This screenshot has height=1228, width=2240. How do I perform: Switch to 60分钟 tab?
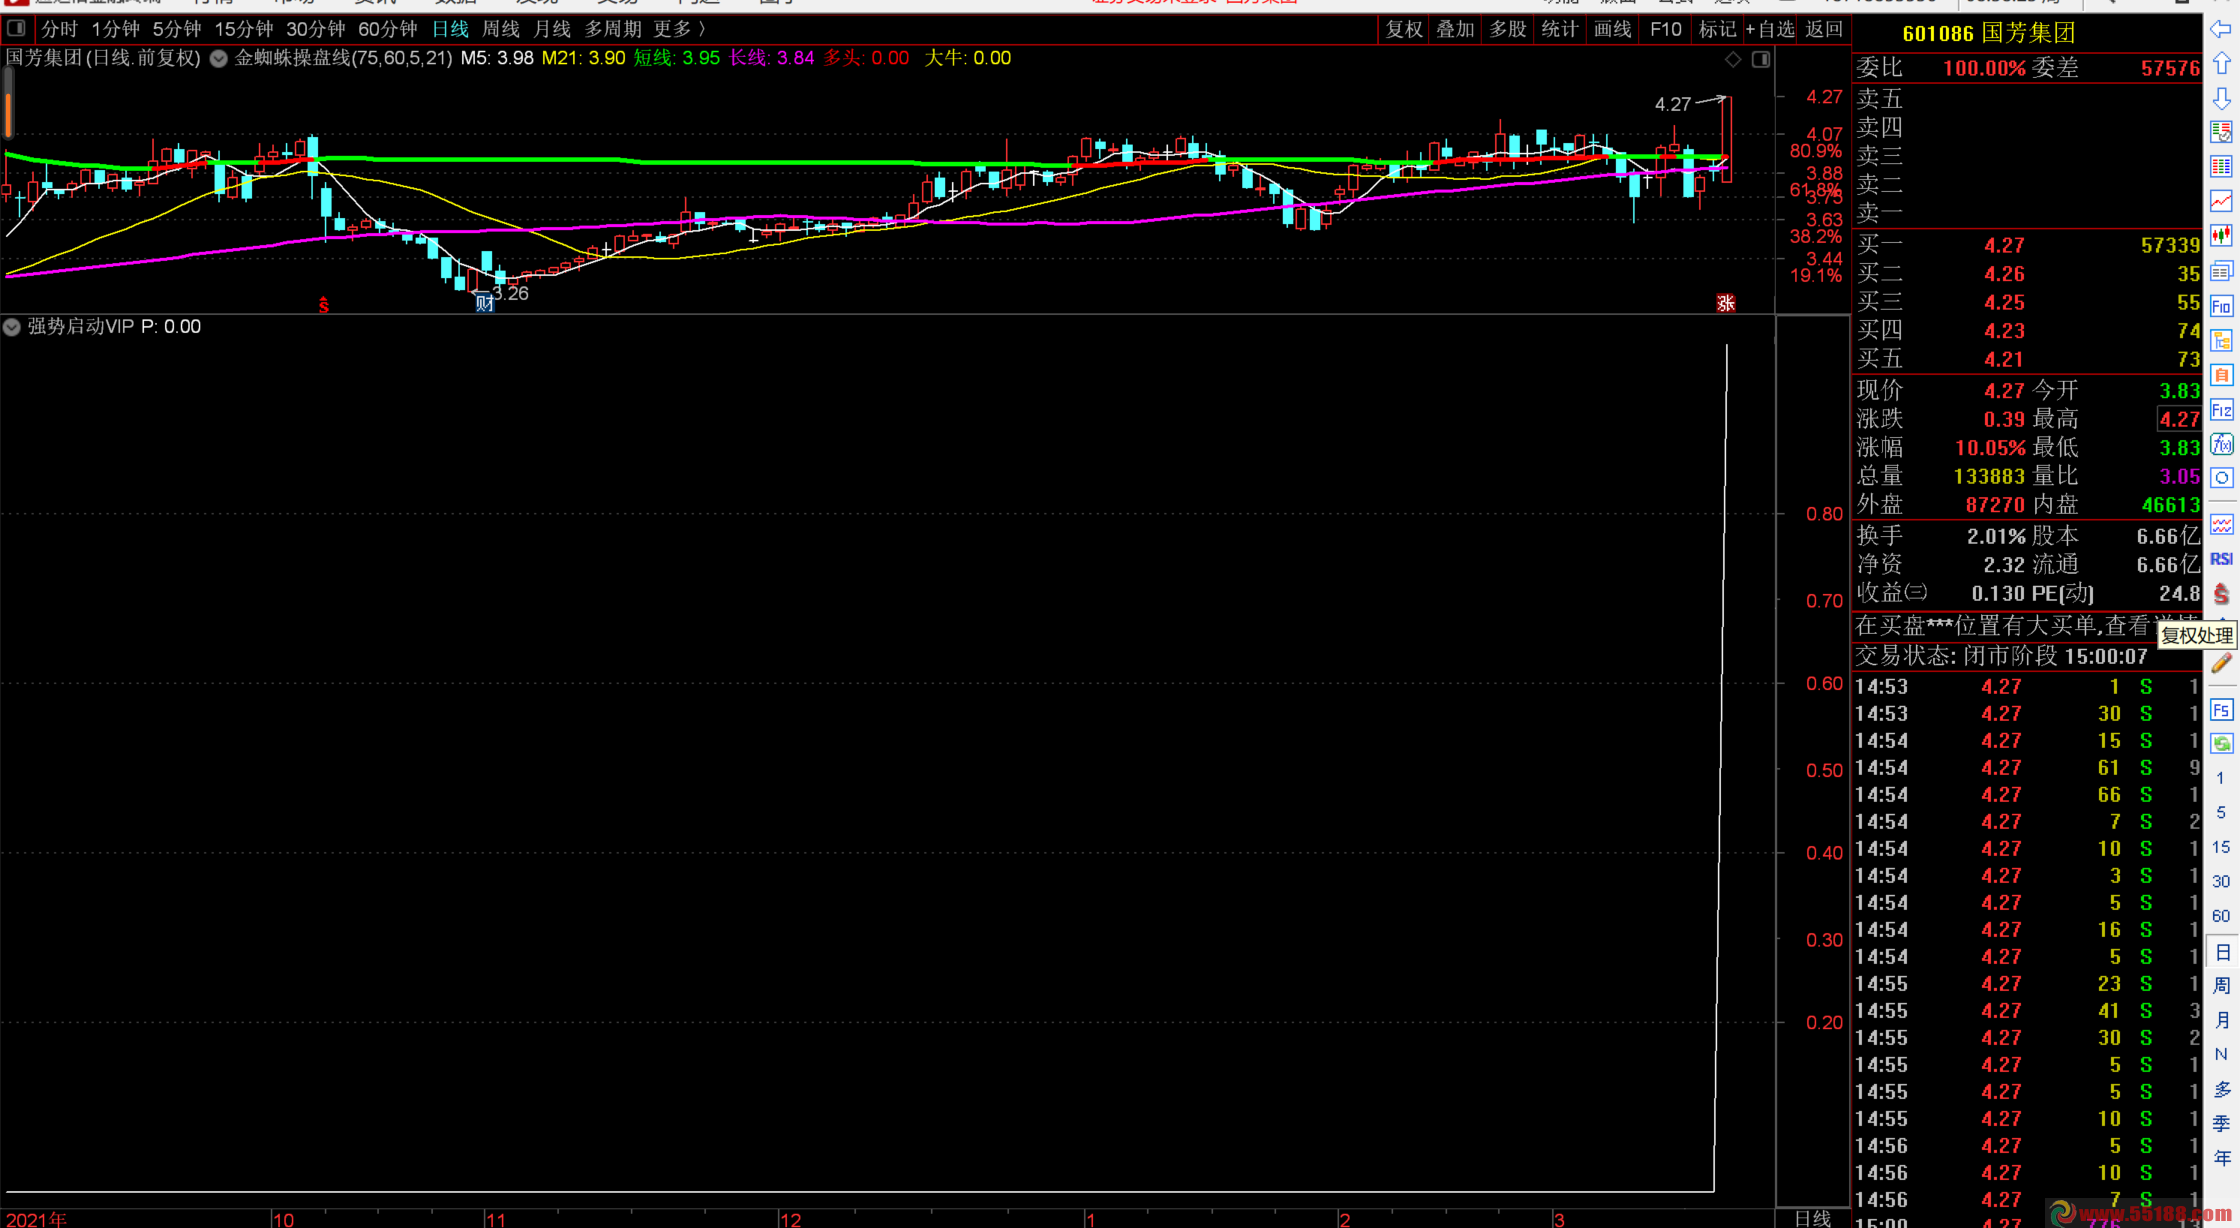tap(387, 29)
